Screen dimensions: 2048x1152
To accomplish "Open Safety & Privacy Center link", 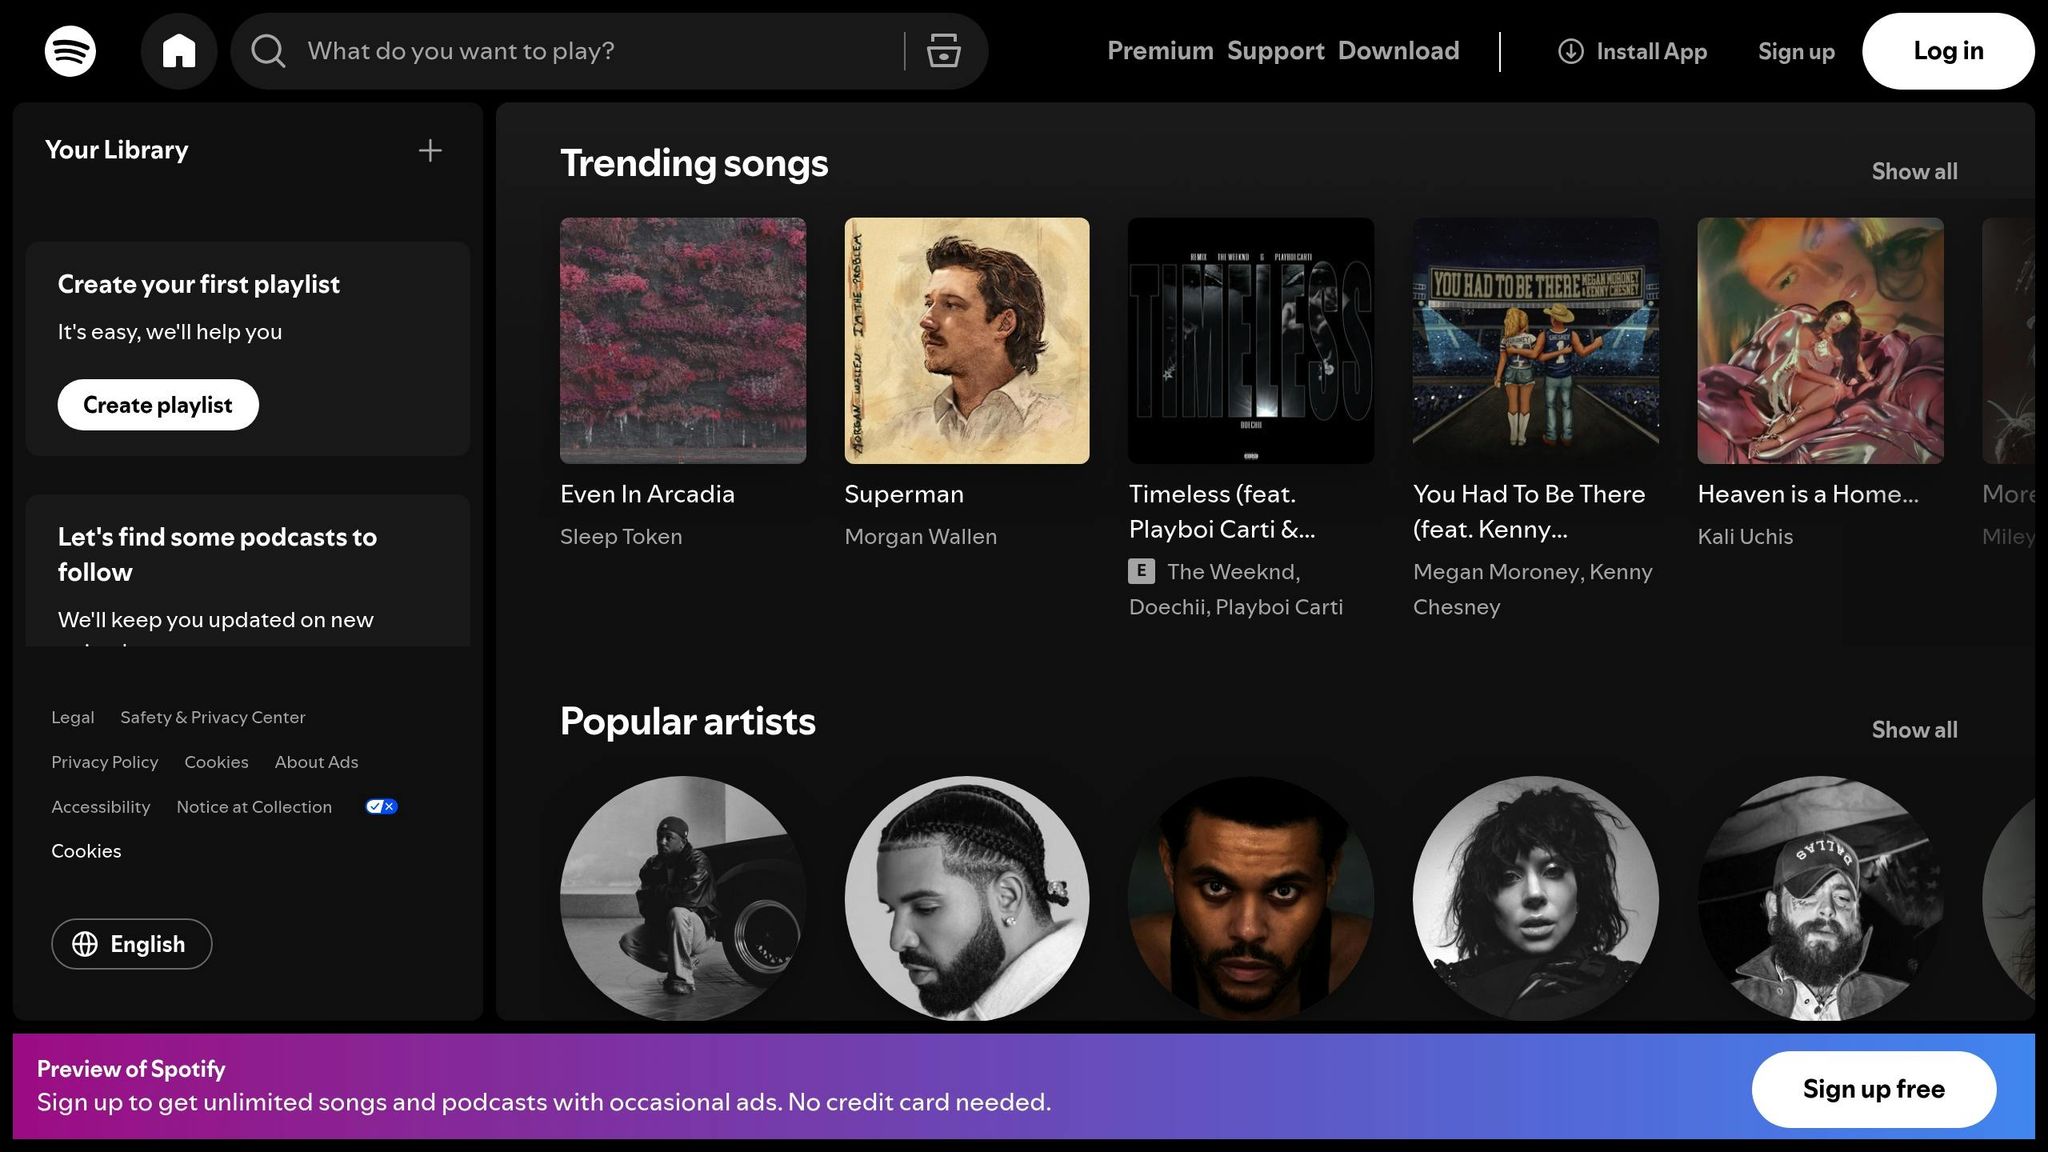I will (x=213, y=717).
